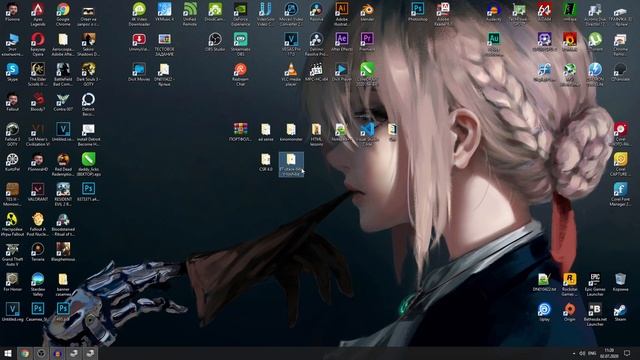Launch Dark Souls 3 GOTY shortcut
This screenshot has height=360, width=640.
[x=88, y=74]
